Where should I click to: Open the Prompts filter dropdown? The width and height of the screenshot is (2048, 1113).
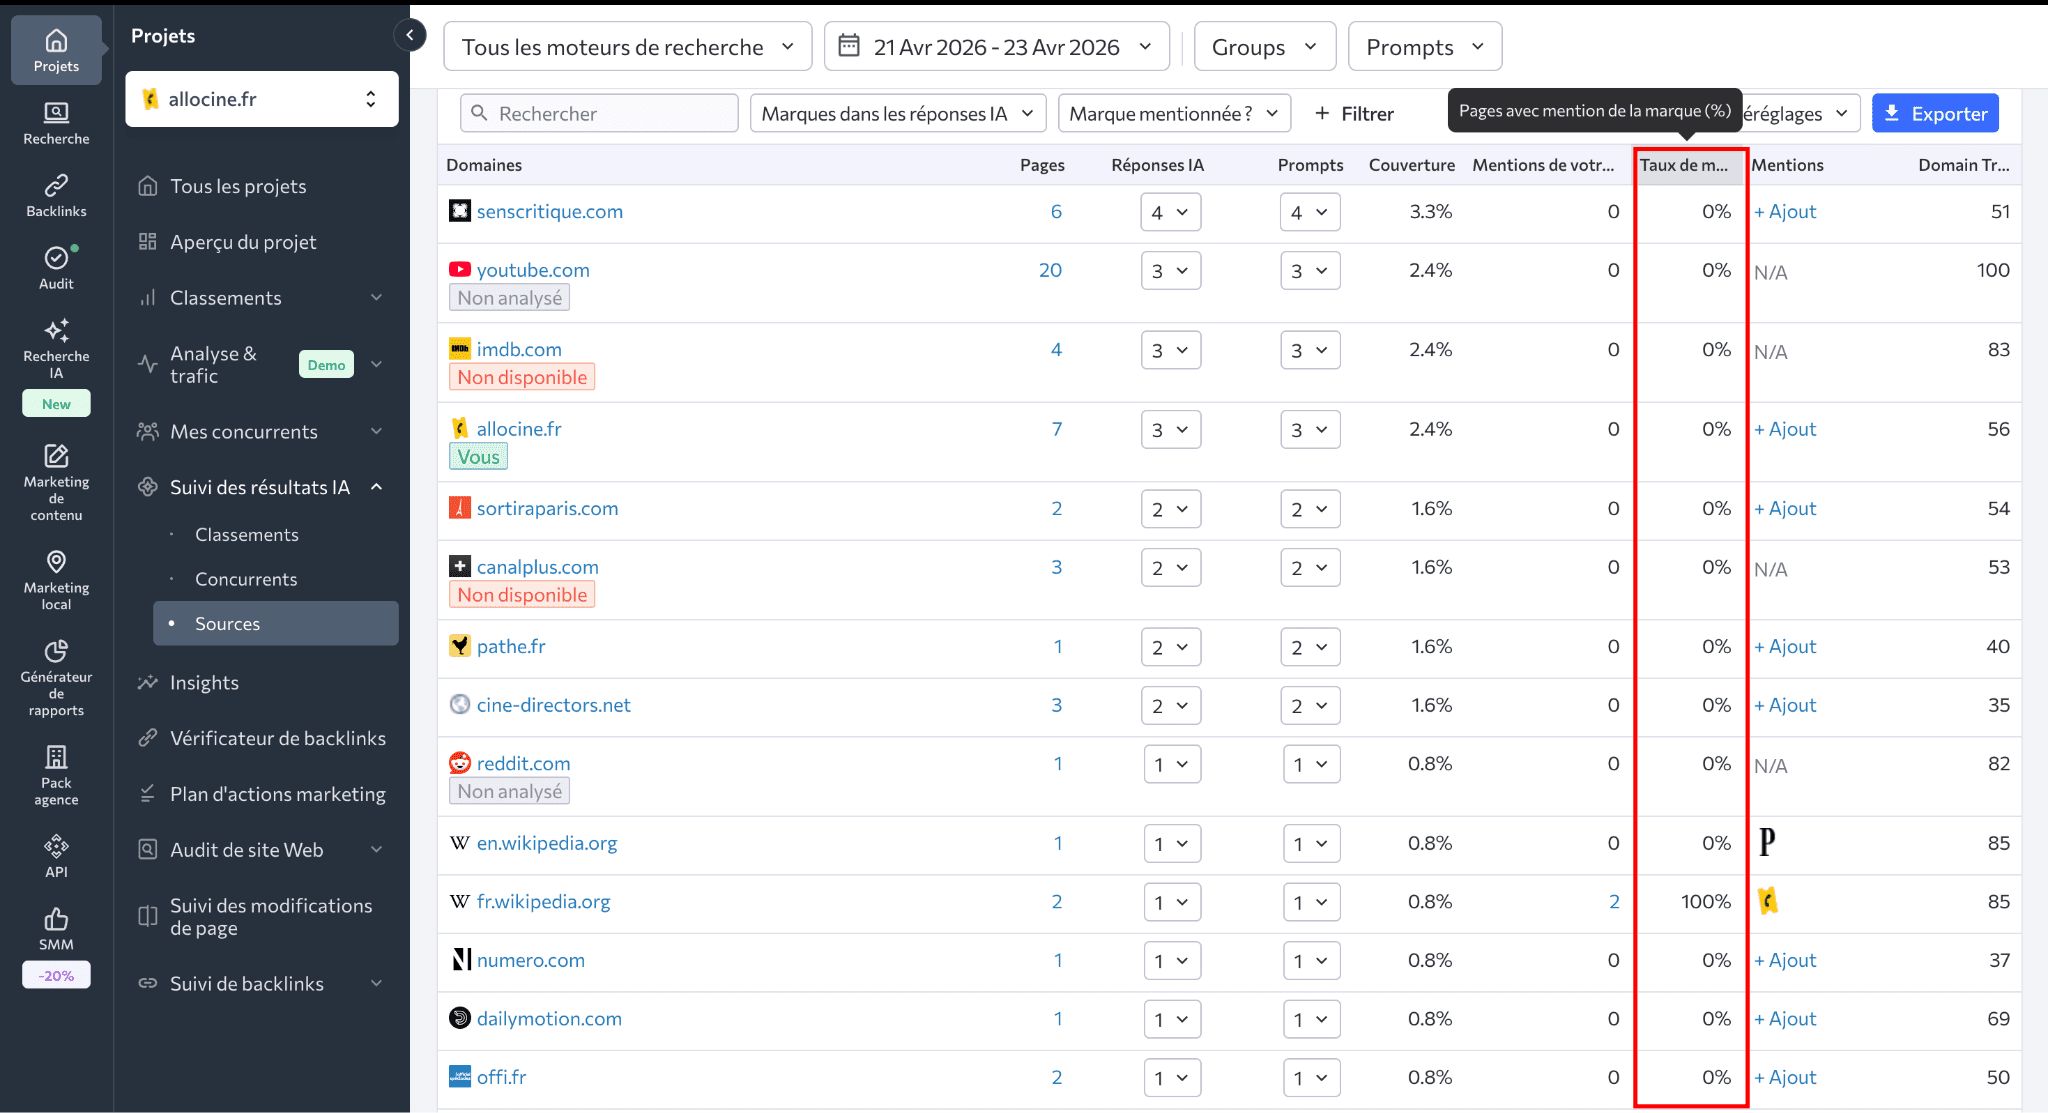[x=1425, y=47]
